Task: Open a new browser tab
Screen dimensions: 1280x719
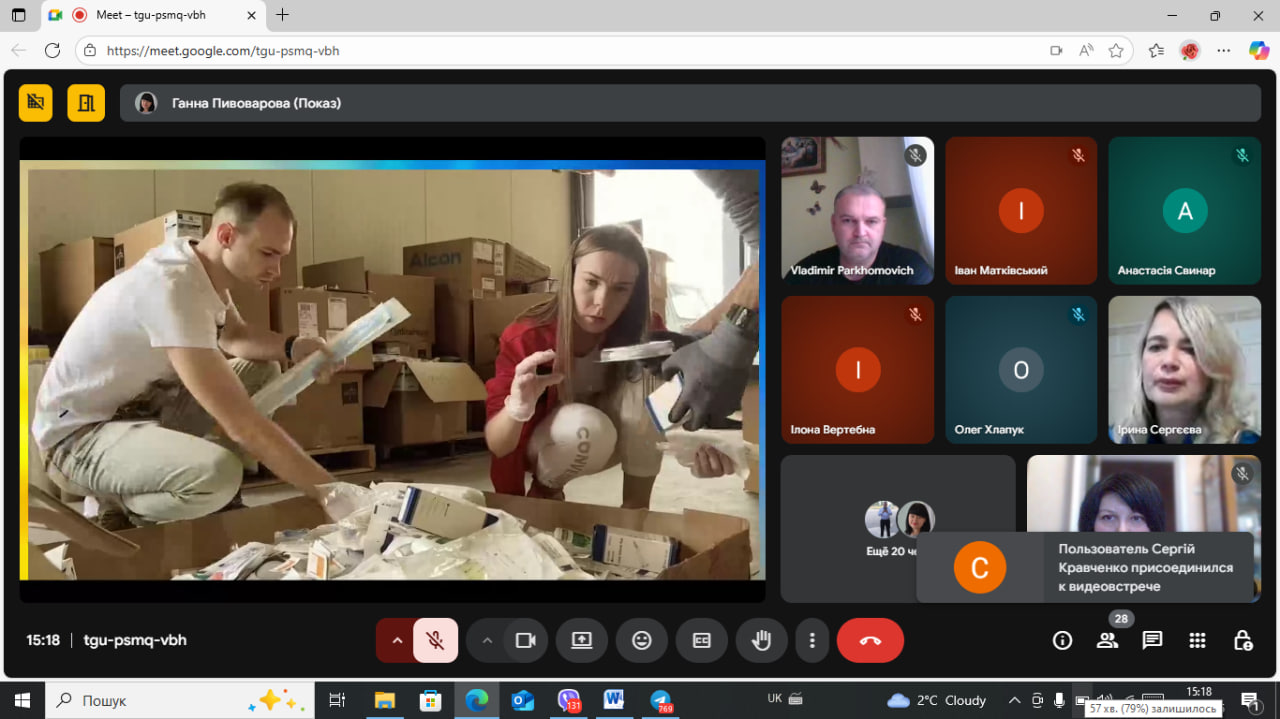Action: (283, 15)
